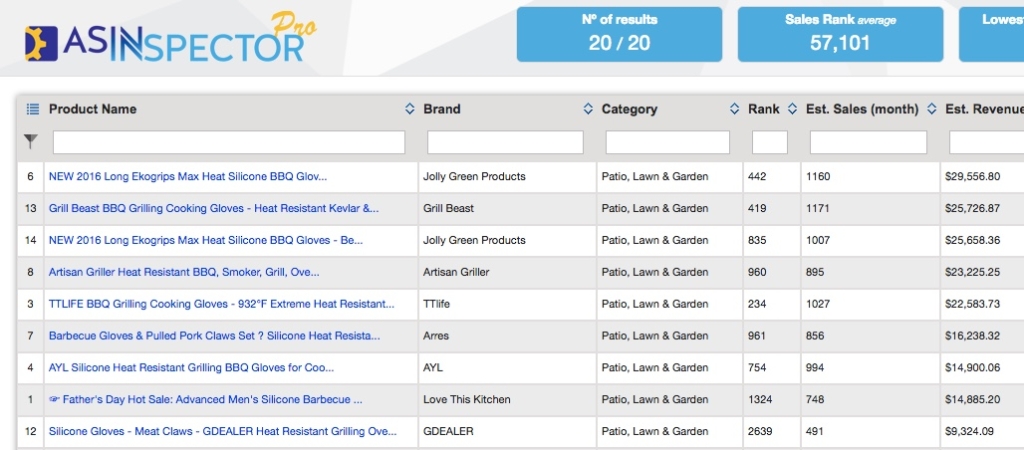Open the Artisan Griller Heat Resistant product link
The height and width of the screenshot is (450, 1024).
click(x=184, y=272)
